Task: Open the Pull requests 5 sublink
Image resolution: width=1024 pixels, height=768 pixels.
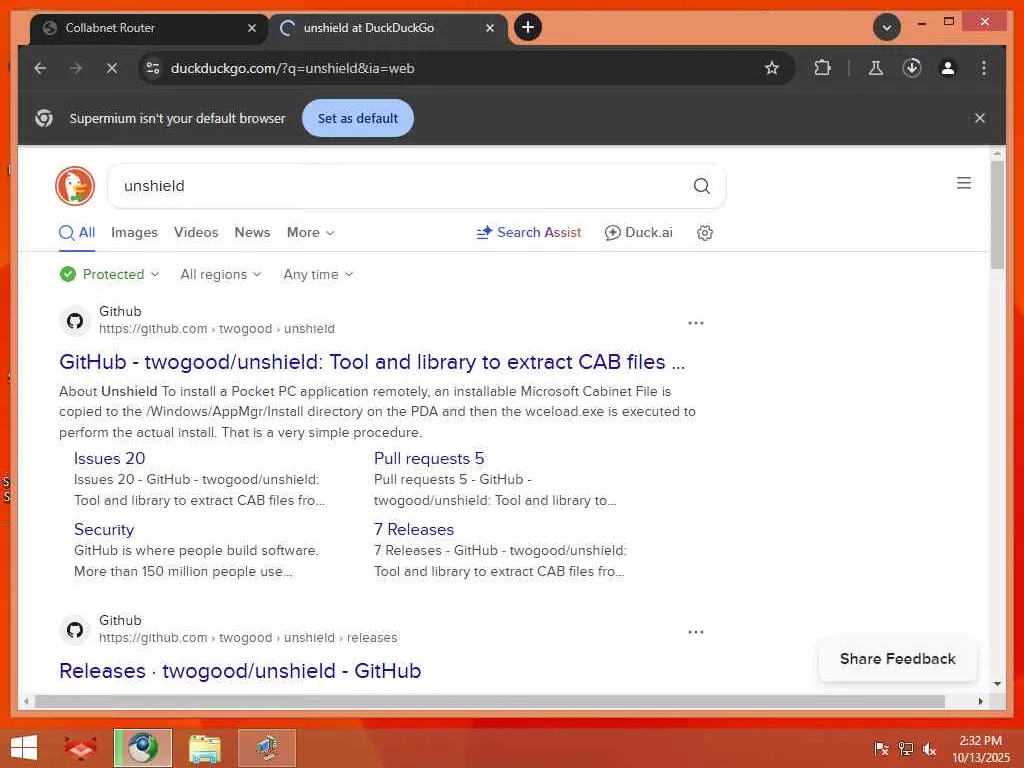Action: (x=429, y=458)
